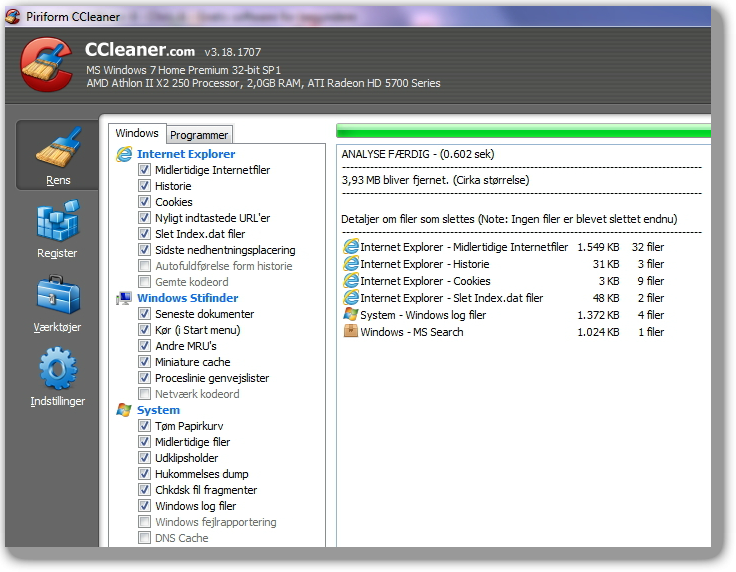Click 'Windows - MS Search' result row
This screenshot has height=572, width=736.
pyautogui.click(x=503, y=332)
